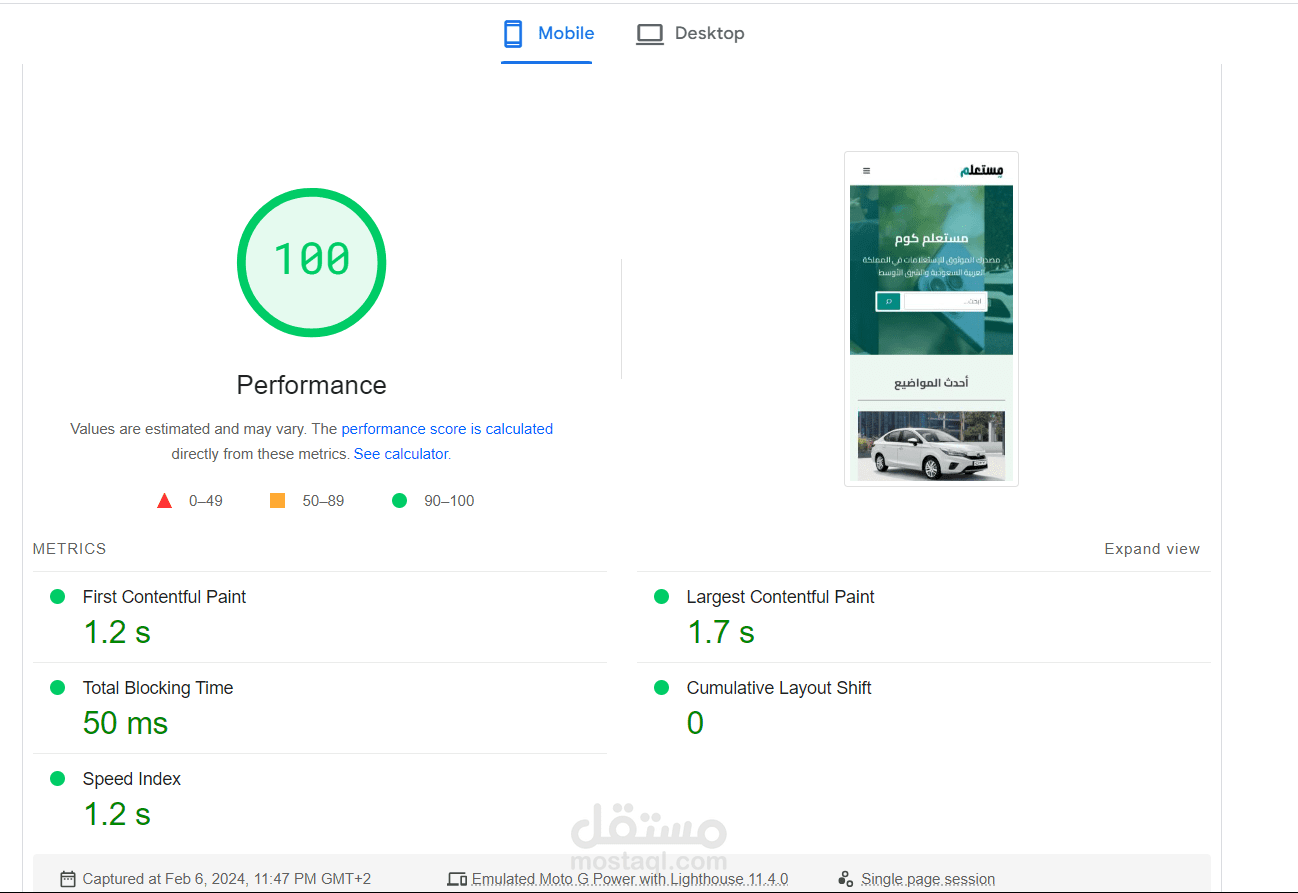Click the First Contentful Paint value 1.2 s
The width and height of the screenshot is (1298, 893).
click(x=117, y=633)
